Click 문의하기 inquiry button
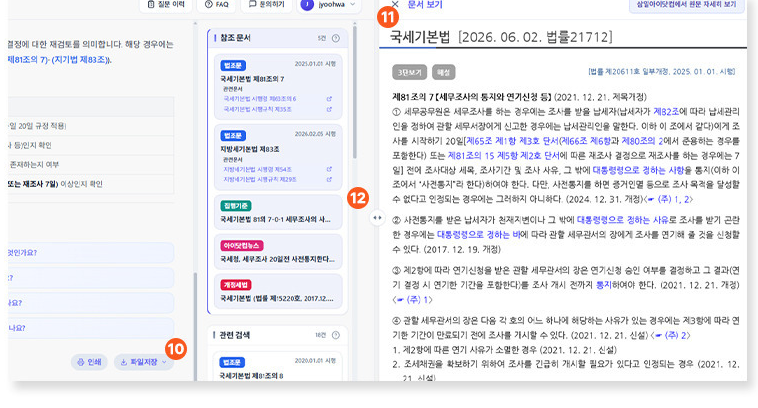Screen dimensions: 758x408 click(x=266, y=4)
